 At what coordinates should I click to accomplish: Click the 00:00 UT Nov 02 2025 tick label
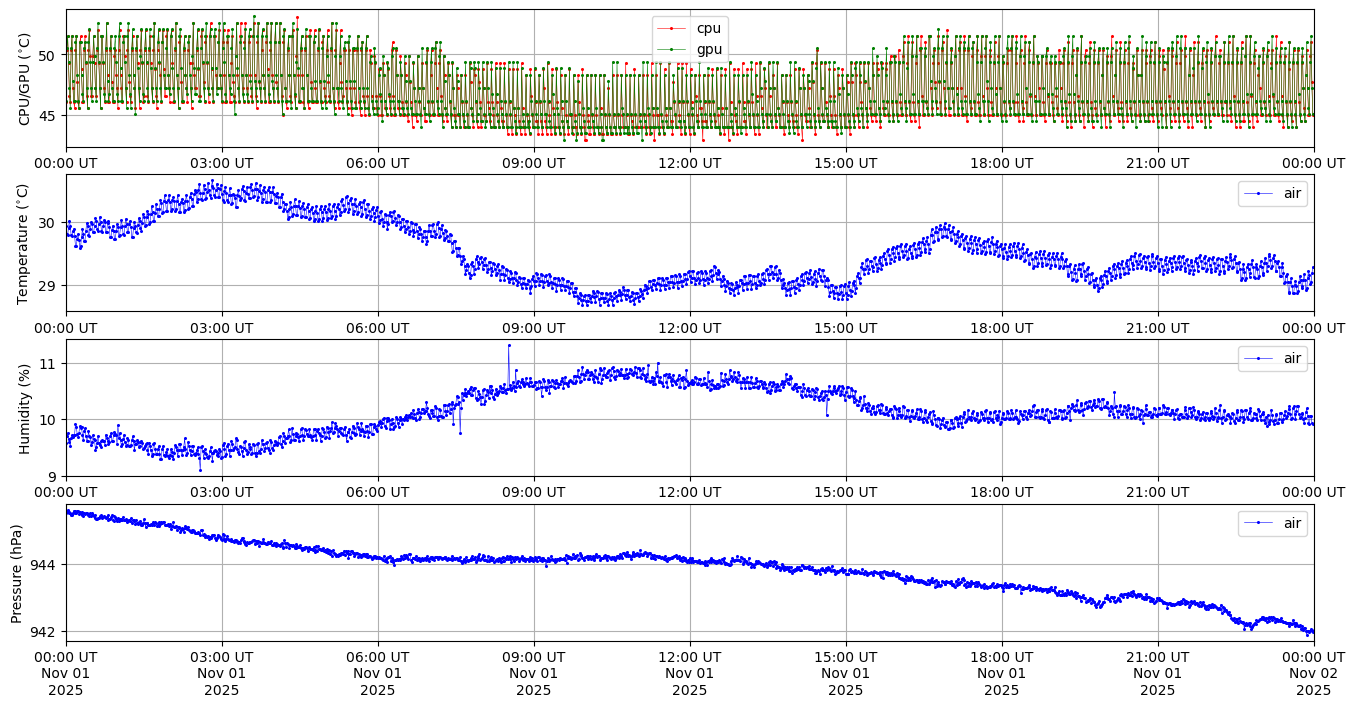[1313, 673]
